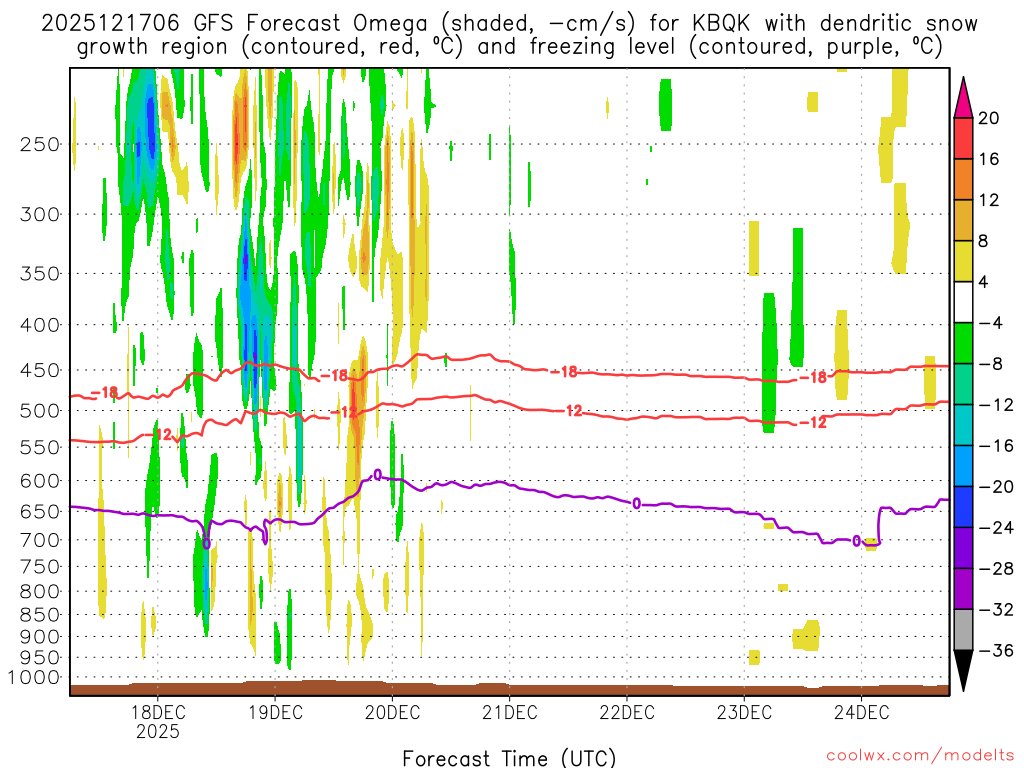Click the colorbar value label -36

coord(996,650)
